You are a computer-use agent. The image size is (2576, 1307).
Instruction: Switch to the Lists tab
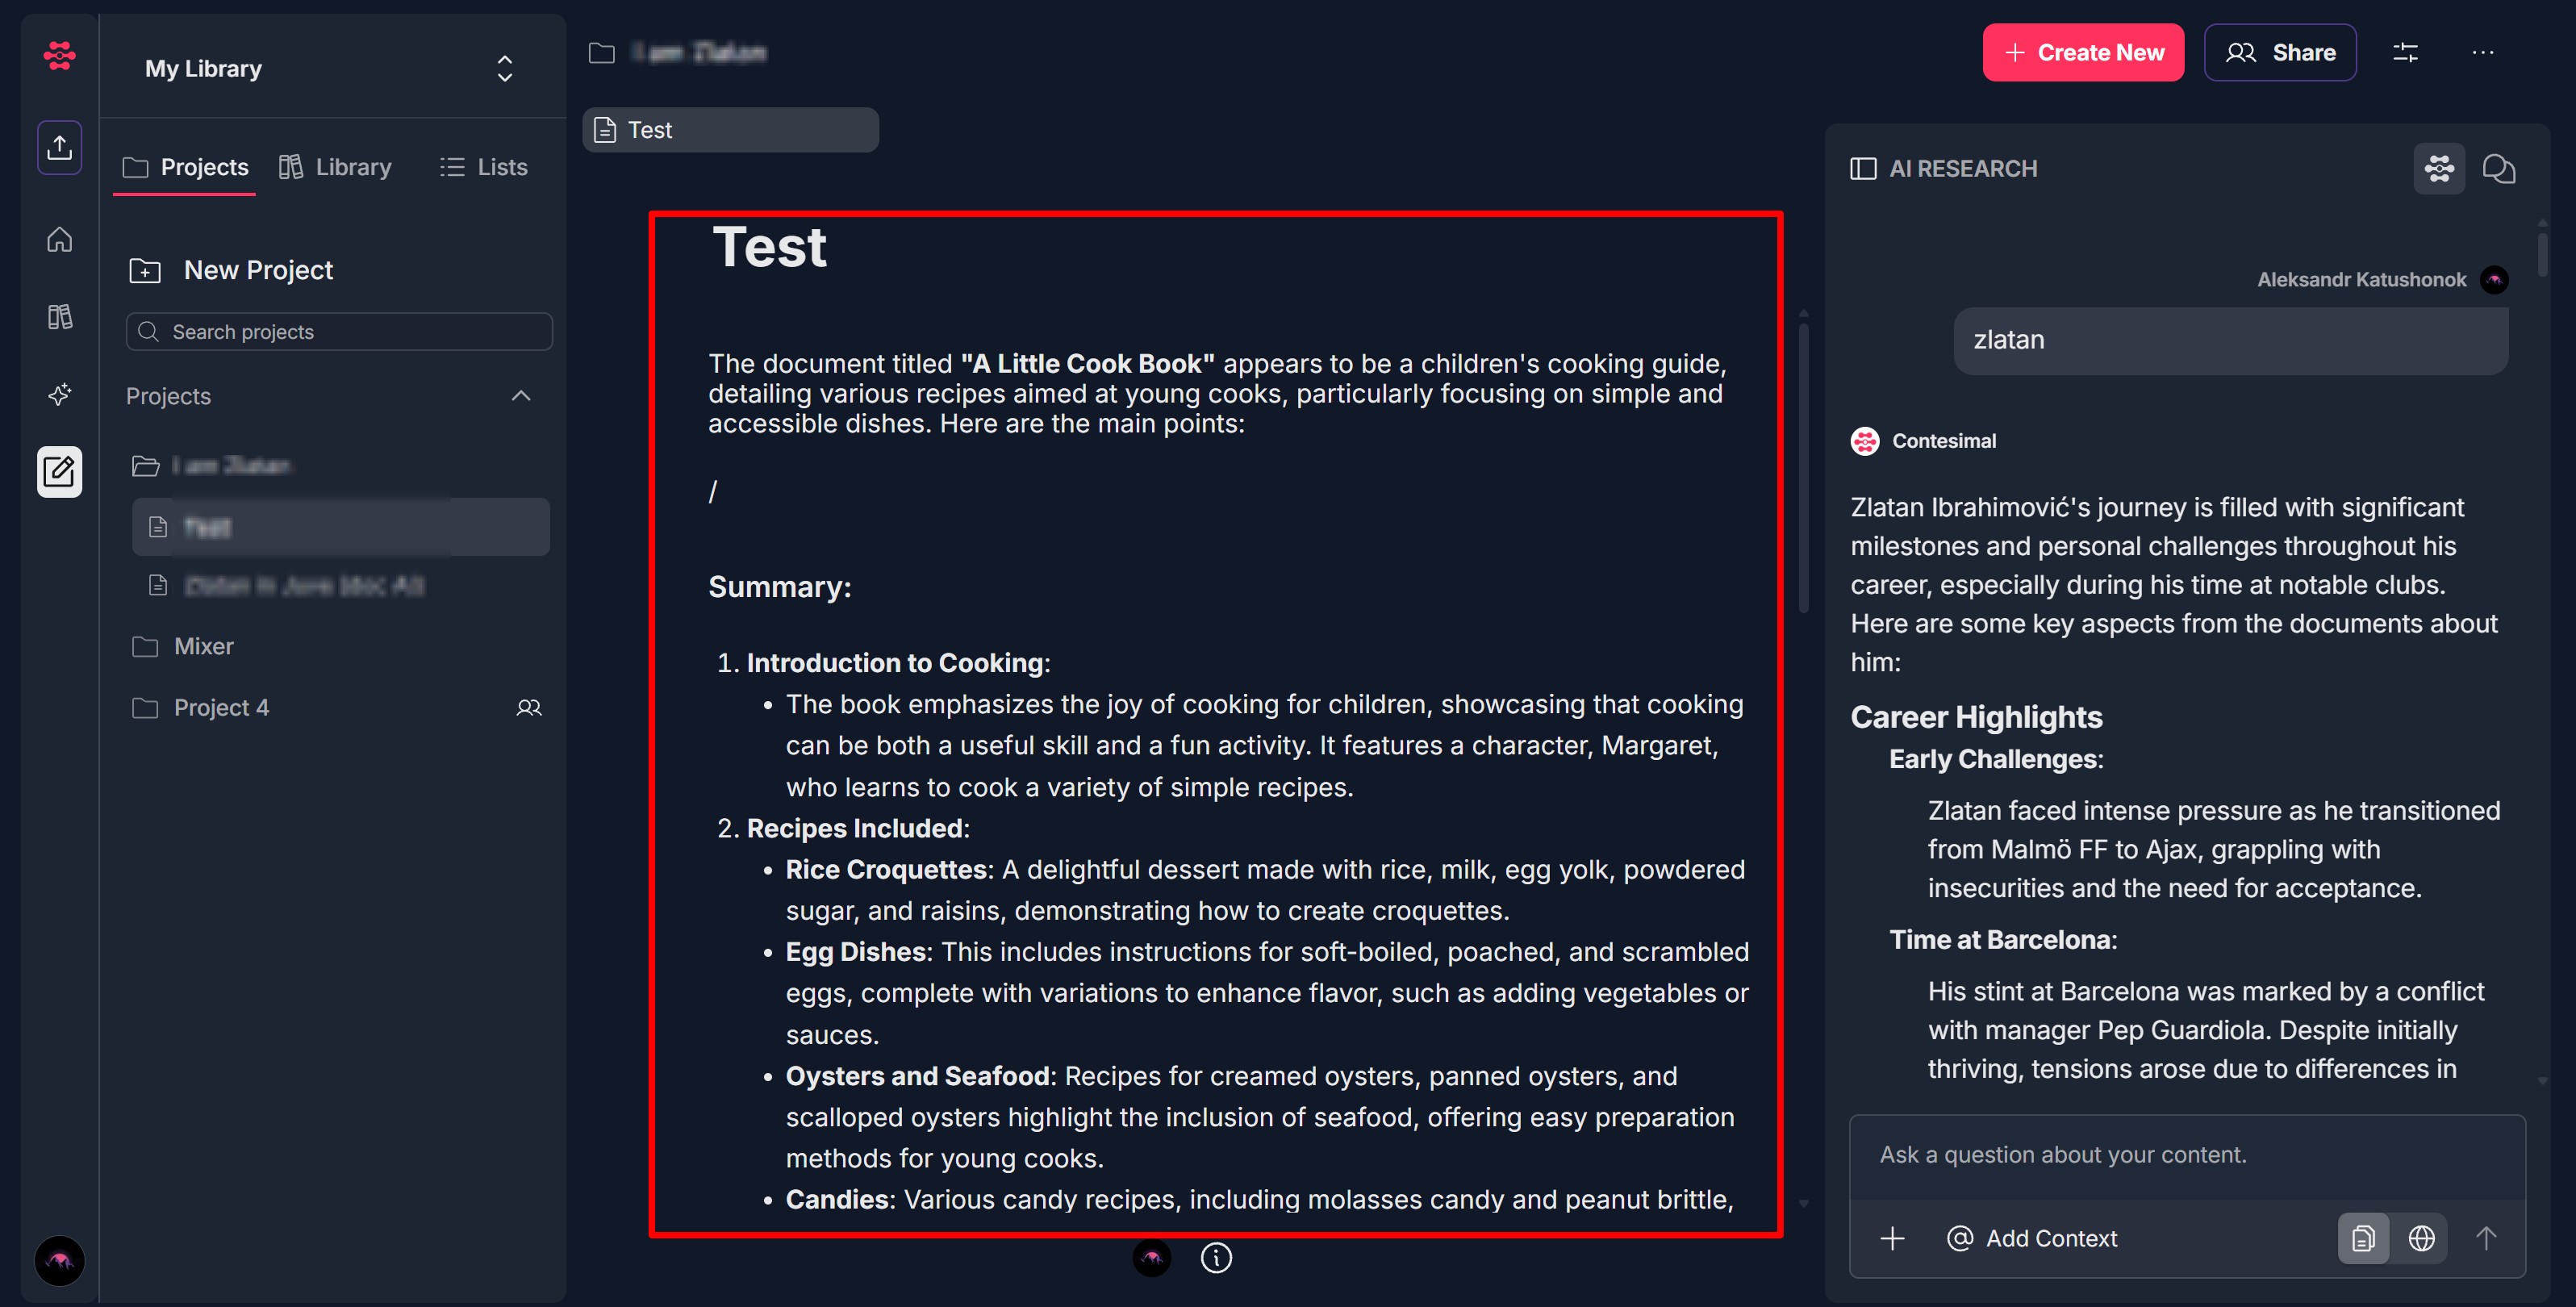tap(483, 167)
